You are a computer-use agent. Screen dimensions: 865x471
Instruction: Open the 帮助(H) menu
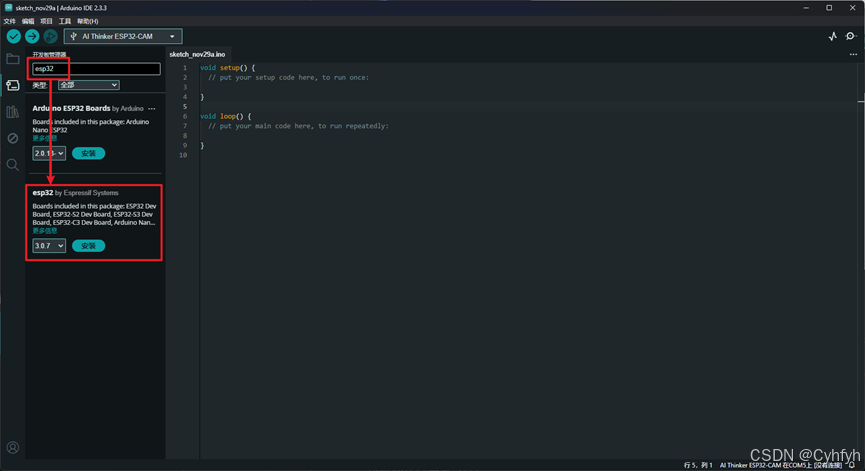tap(88, 21)
